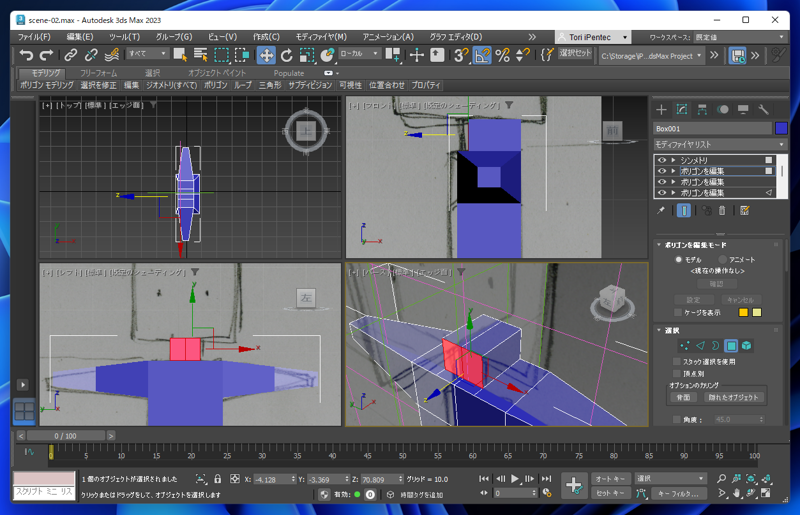
Task: Activate the Select and Link chain icon
Action: [x=70, y=55]
